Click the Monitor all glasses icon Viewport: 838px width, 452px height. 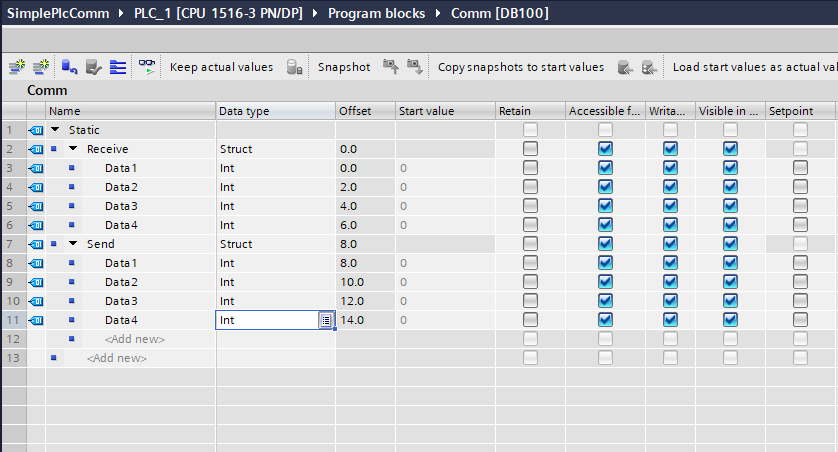tap(146, 67)
